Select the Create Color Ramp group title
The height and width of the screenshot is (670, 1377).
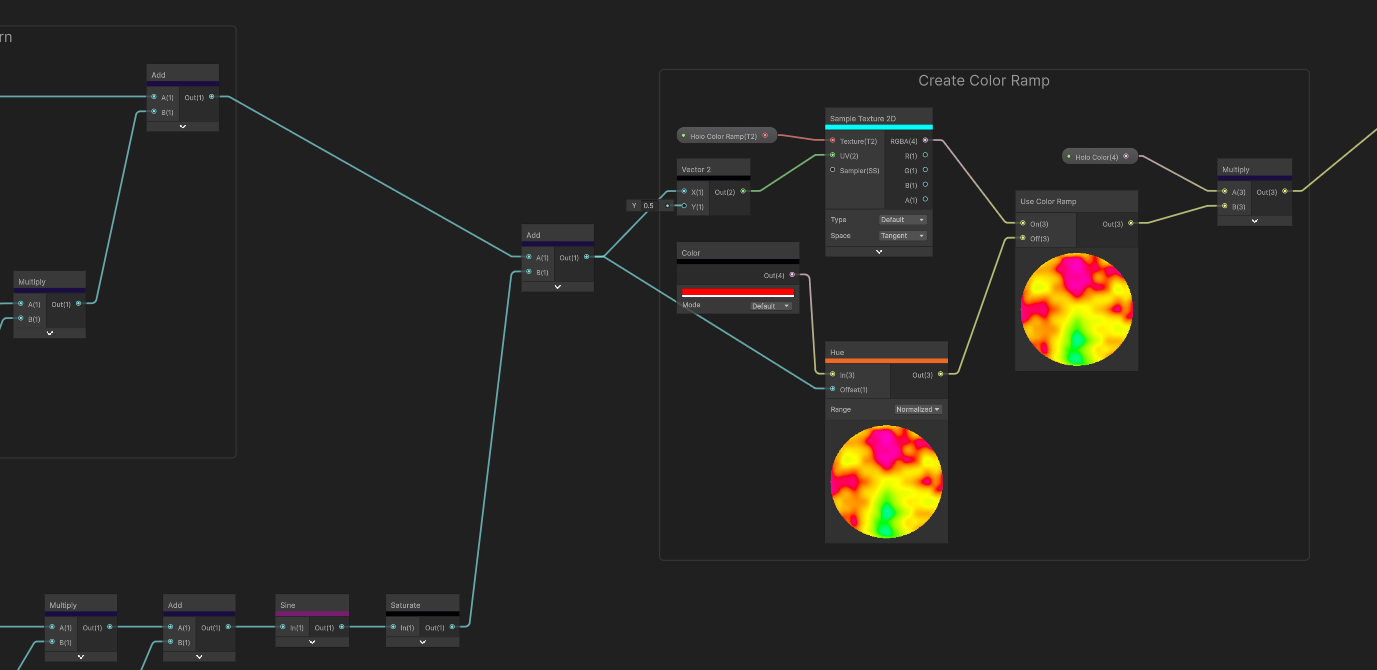984,81
